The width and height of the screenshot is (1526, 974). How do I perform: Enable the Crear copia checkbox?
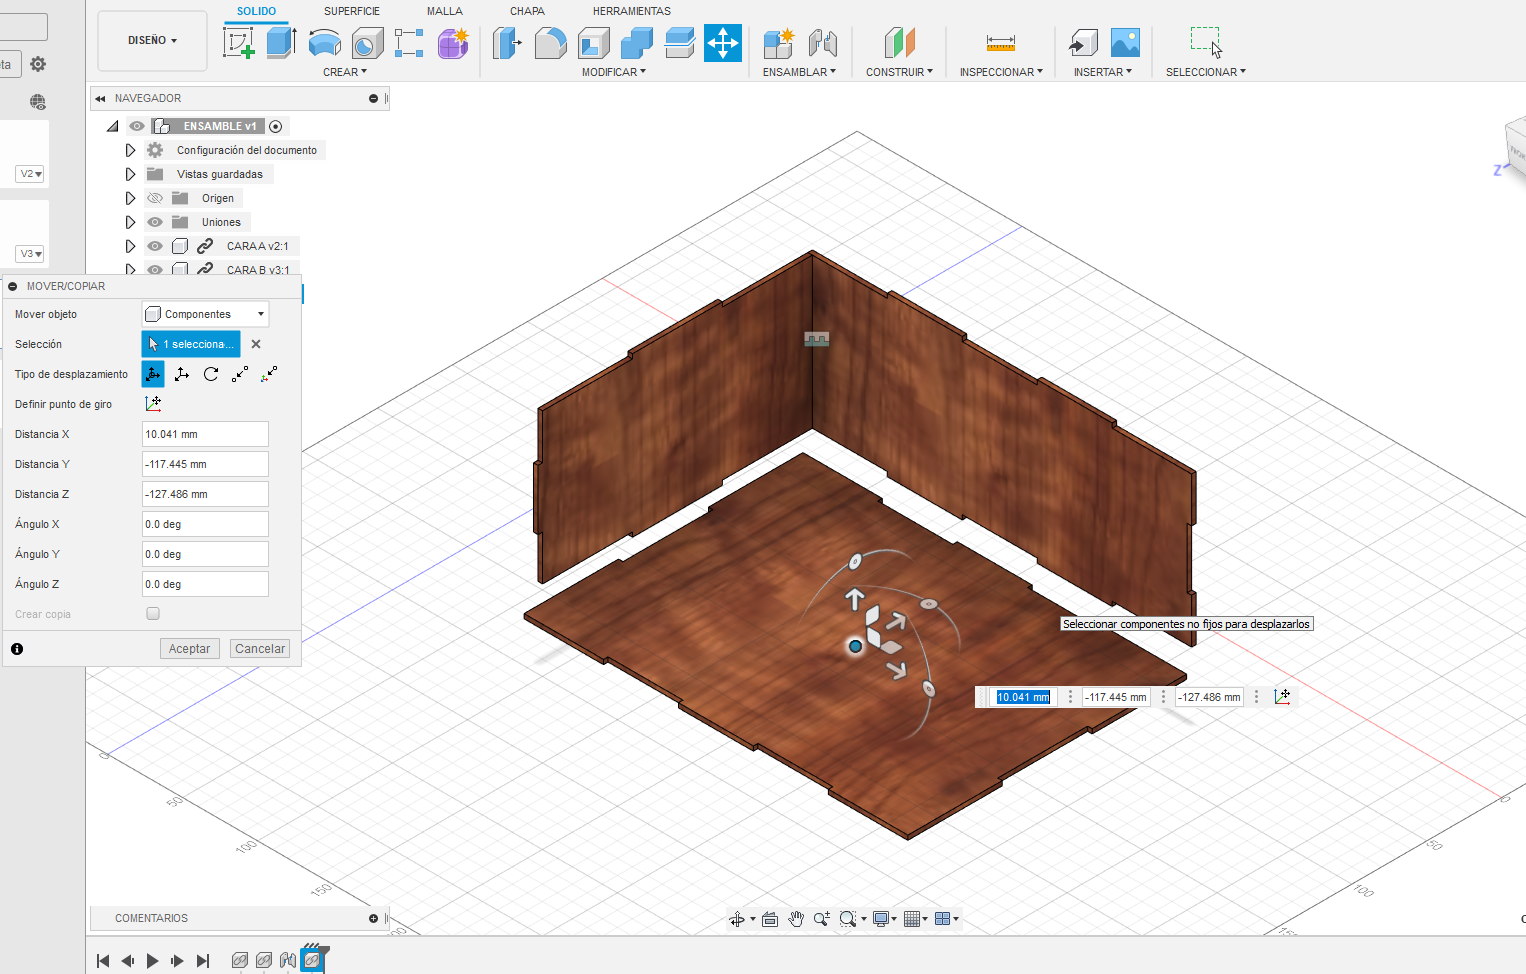point(153,614)
